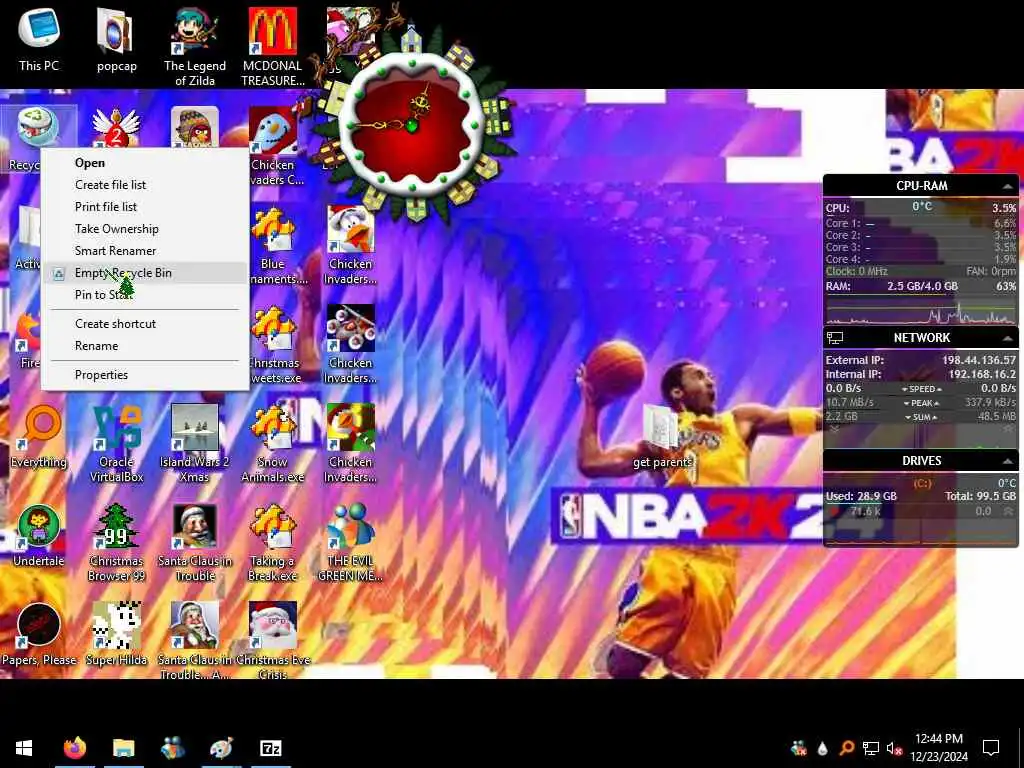Open Firefox from the taskbar
Screen dimensions: 1024x768
pos(75,748)
